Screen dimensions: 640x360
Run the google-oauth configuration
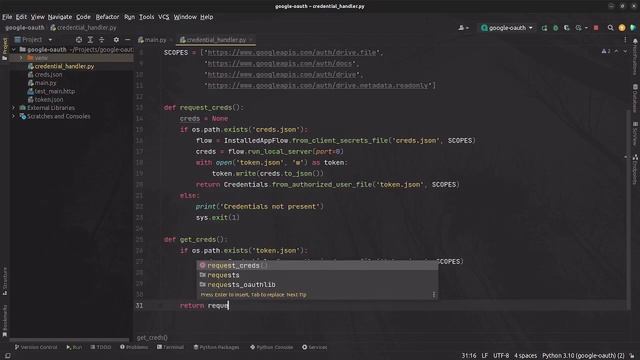pyautogui.click(x=544, y=28)
